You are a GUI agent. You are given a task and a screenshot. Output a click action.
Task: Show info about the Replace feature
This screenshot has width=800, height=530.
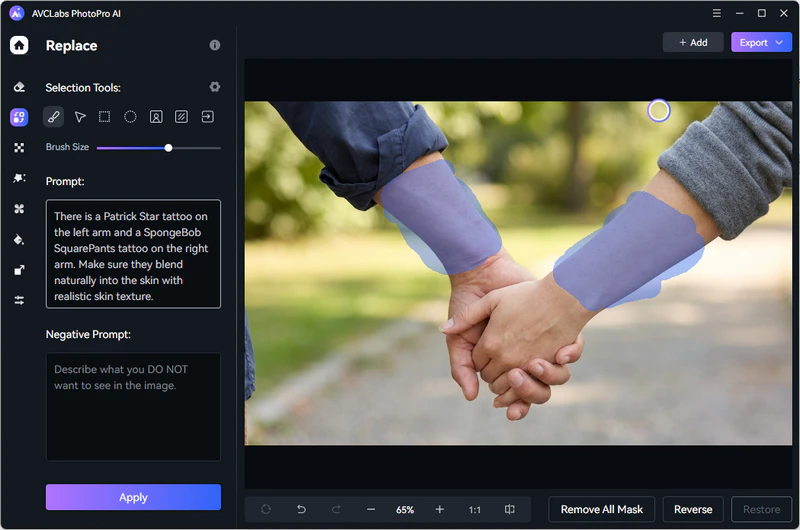tap(214, 45)
